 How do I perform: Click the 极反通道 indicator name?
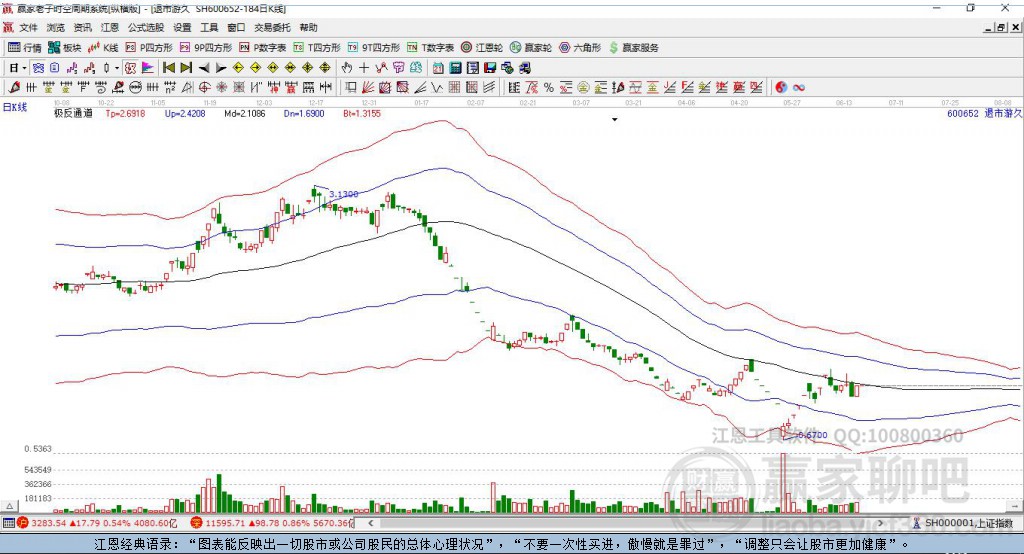click(x=73, y=114)
